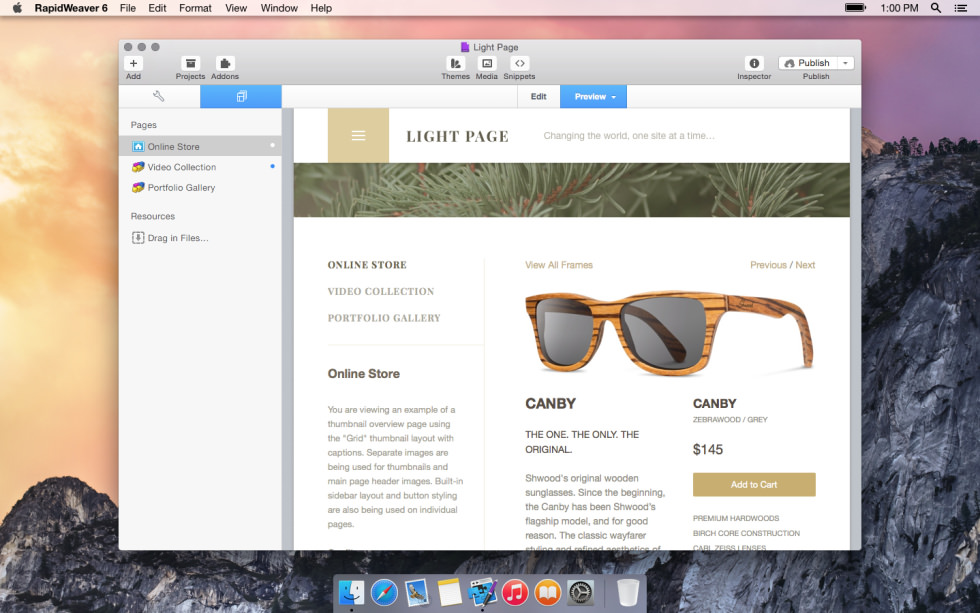Open the Help menu
The height and width of the screenshot is (613, 980).
click(x=321, y=8)
